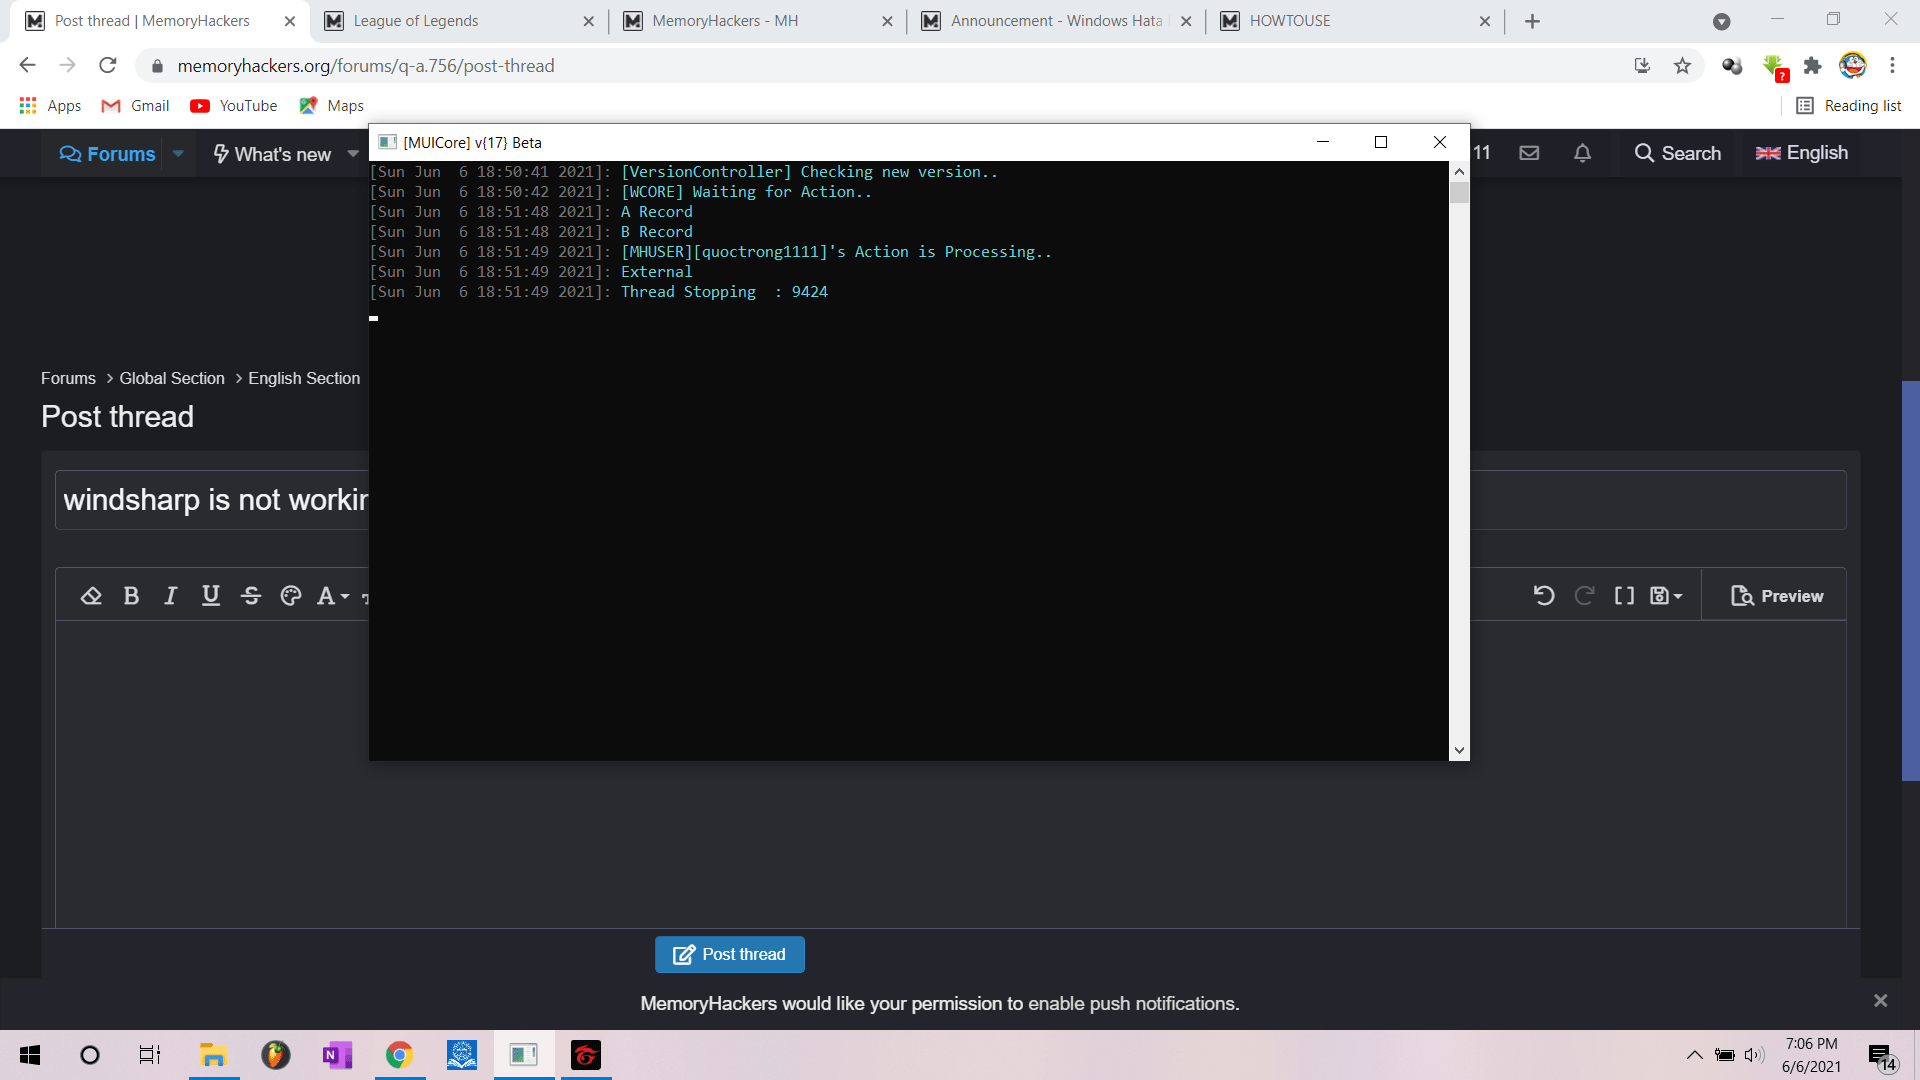Bookmark this page star icon
Viewport: 1920px width, 1080px height.
click(1682, 65)
